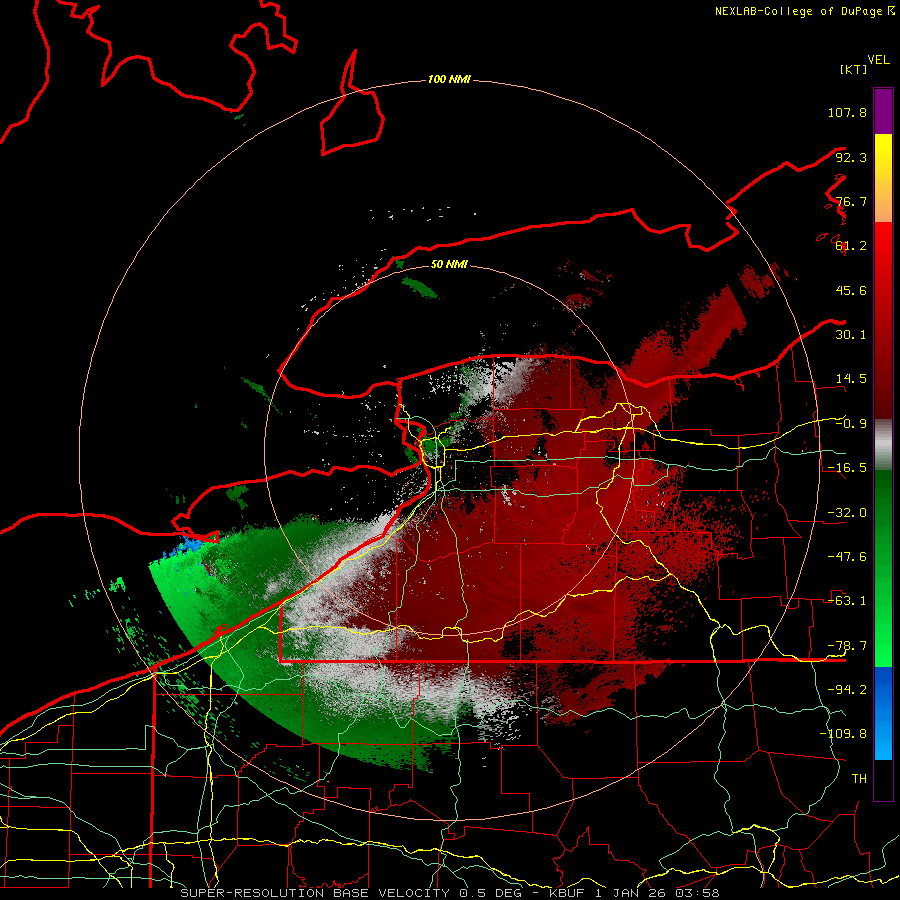Click the purple segment of the color bar
The width and height of the screenshot is (900, 900).
point(883,111)
